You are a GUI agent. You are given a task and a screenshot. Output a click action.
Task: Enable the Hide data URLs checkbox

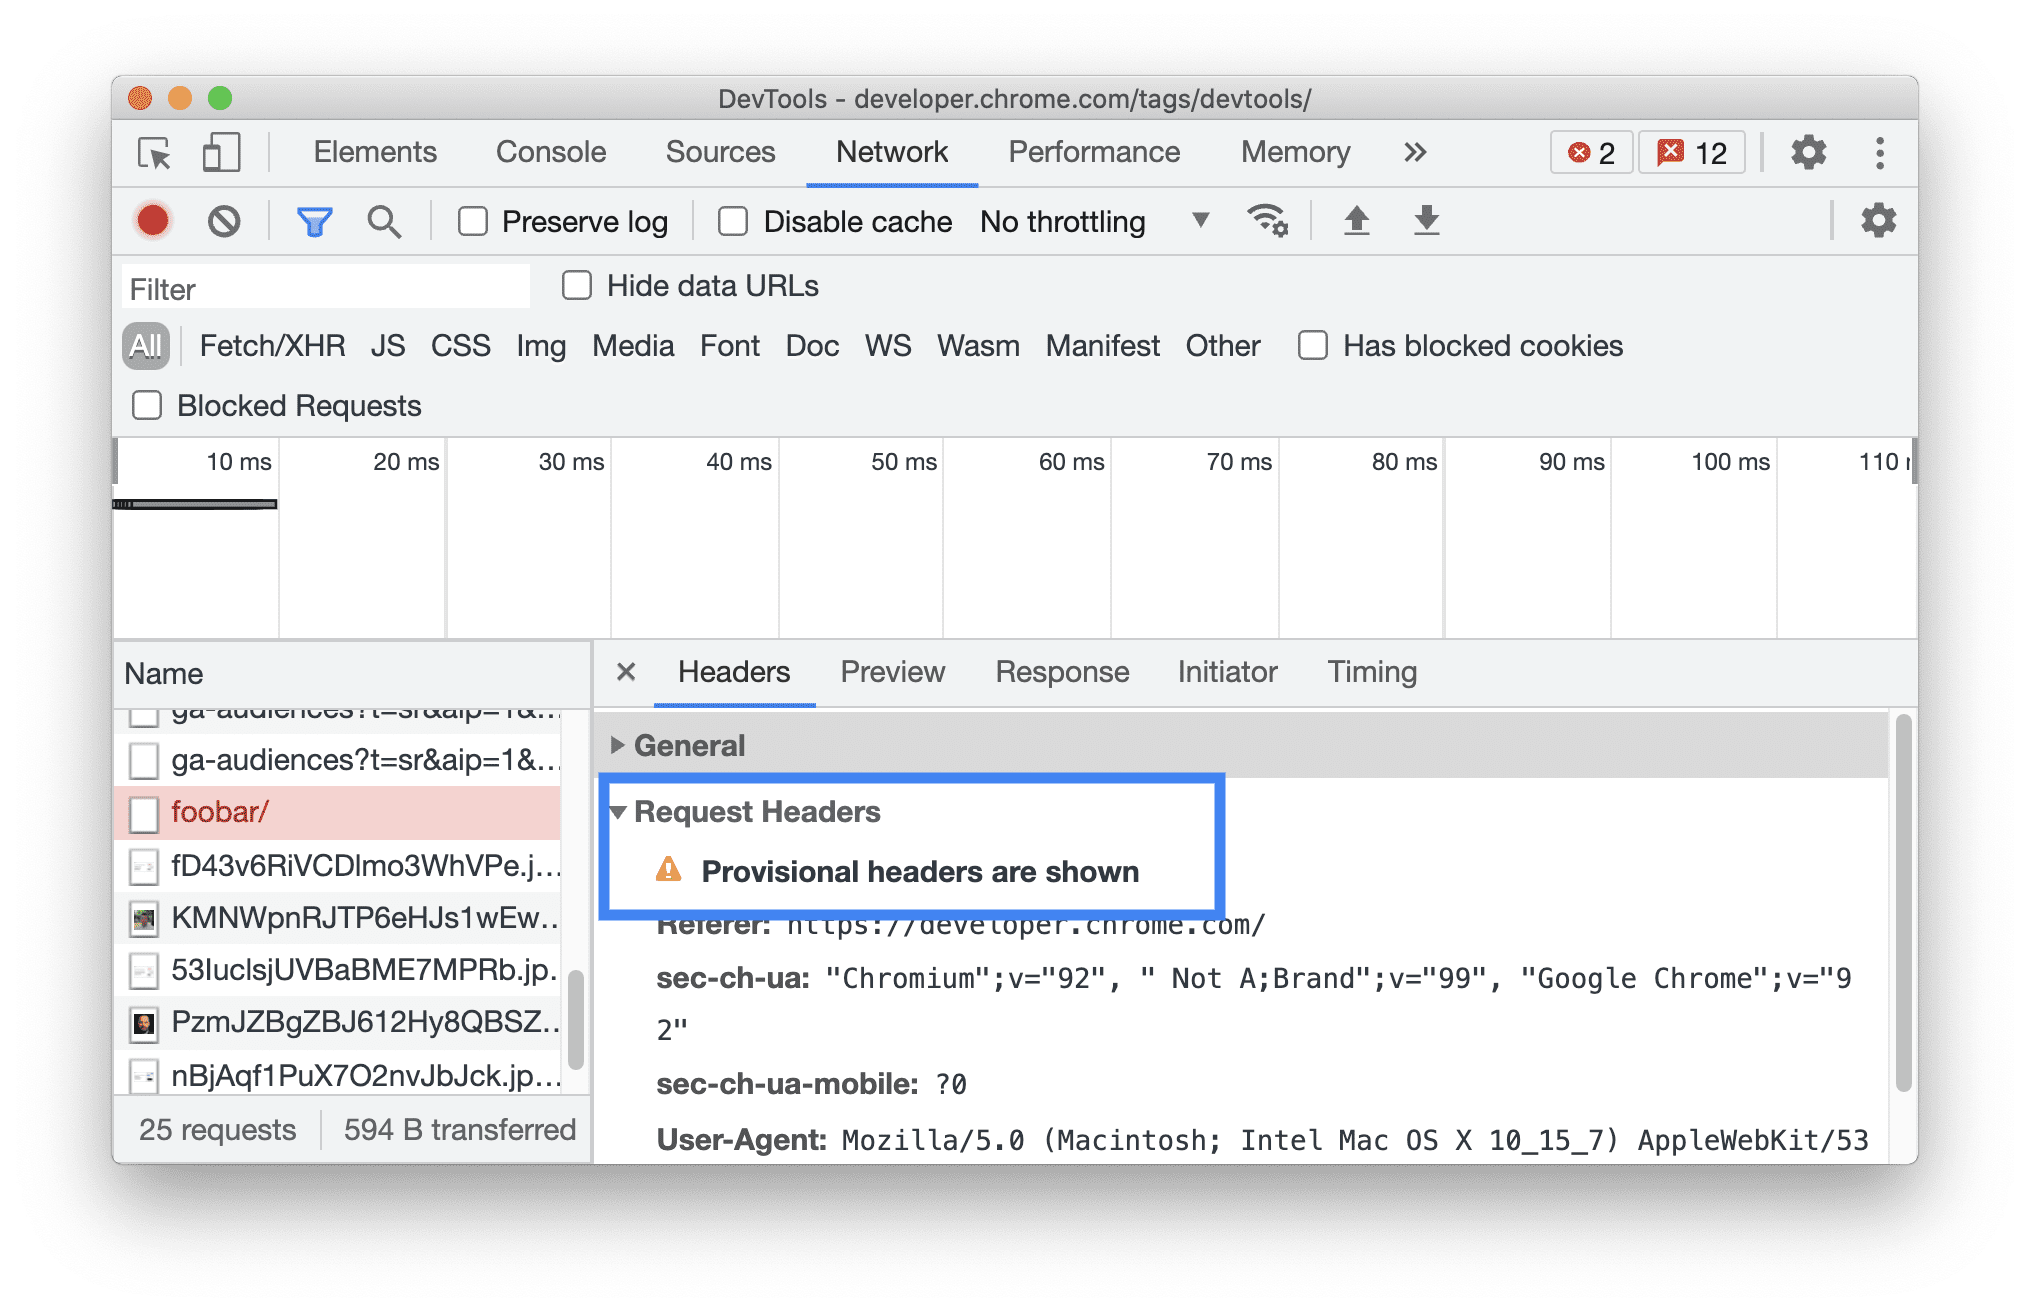(577, 287)
